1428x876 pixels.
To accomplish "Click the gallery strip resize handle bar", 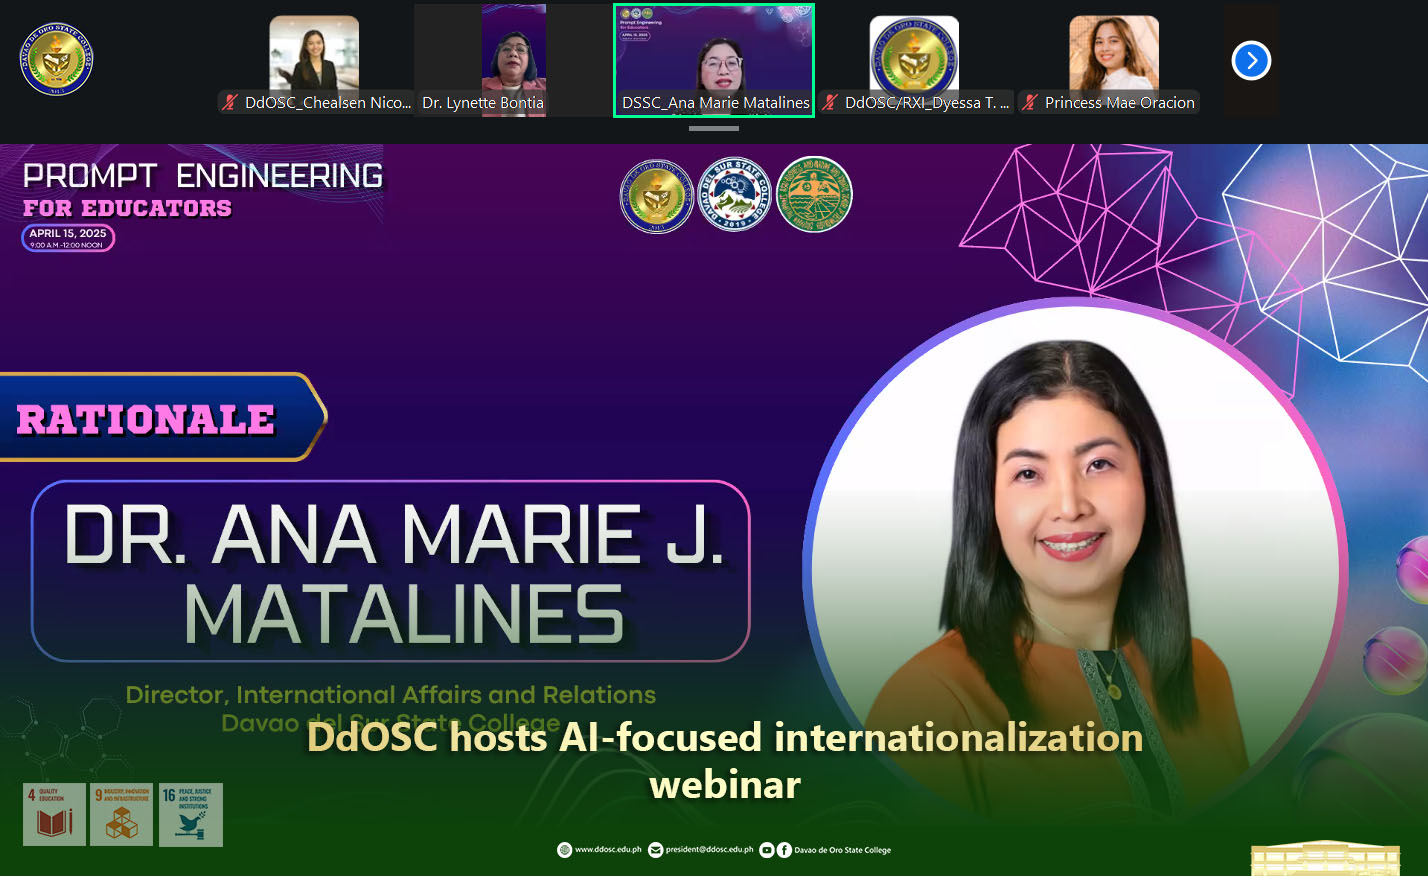I will [714, 128].
